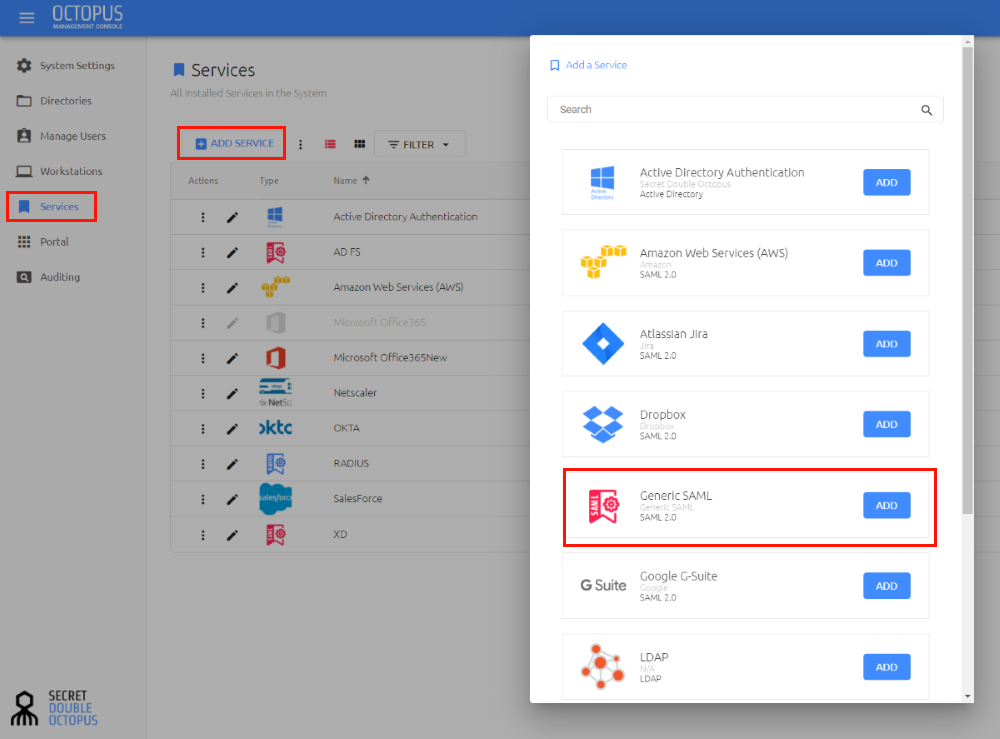The height and width of the screenshot is (739, 1000).
Task: Open the FILTER dropdown
Action: click(420, 144)
